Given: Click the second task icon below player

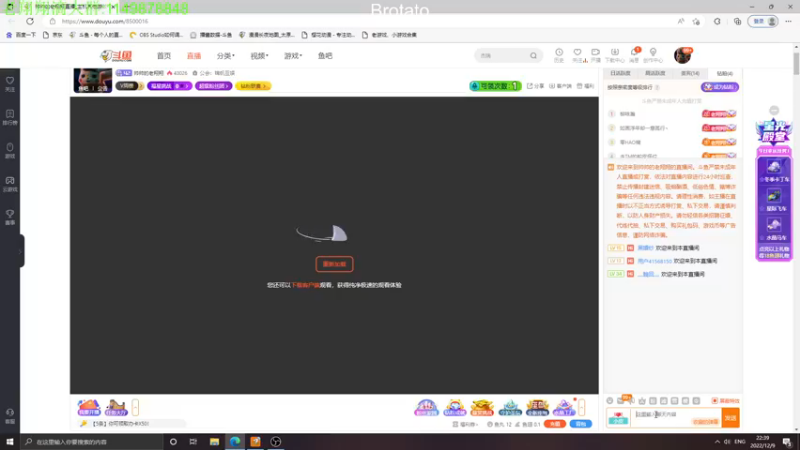Looking at the screenshot, I should 116,407.
